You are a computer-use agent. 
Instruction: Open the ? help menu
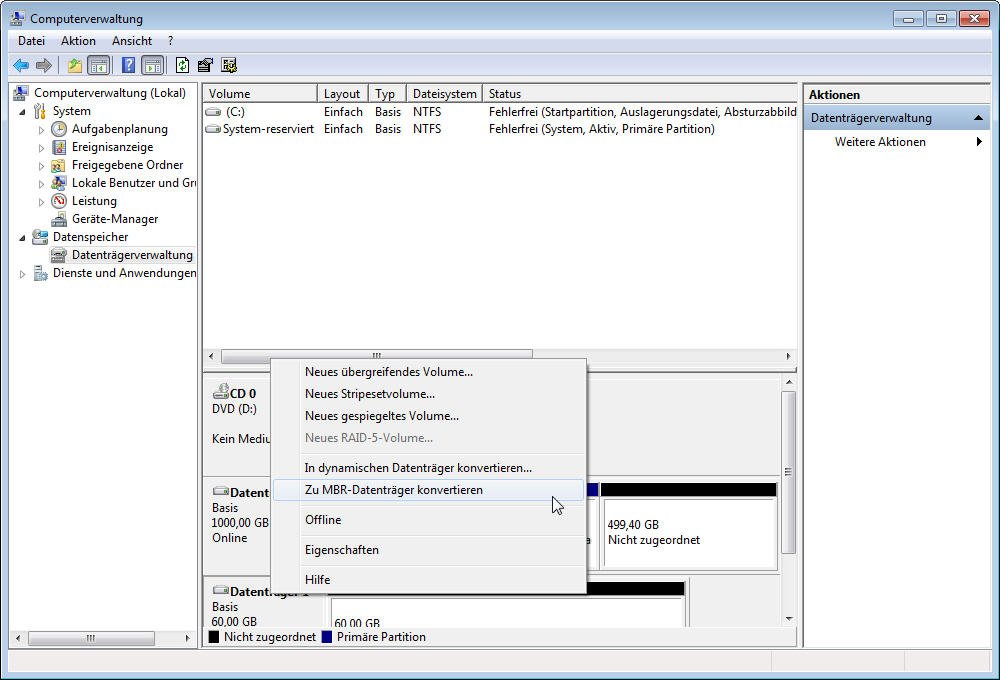coord(170,41)
